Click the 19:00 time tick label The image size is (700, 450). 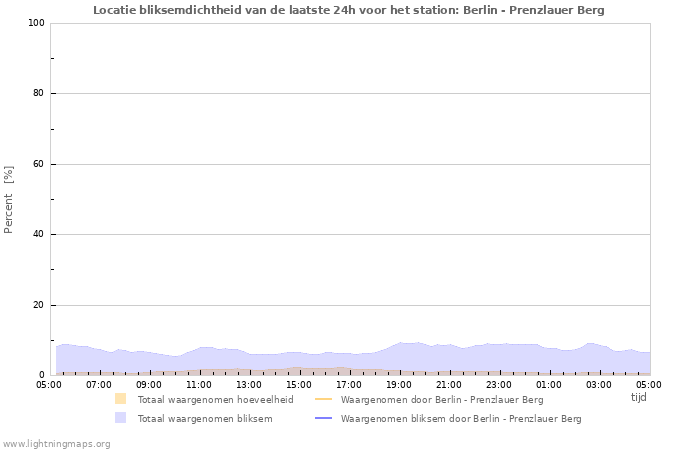click(399, 384)
